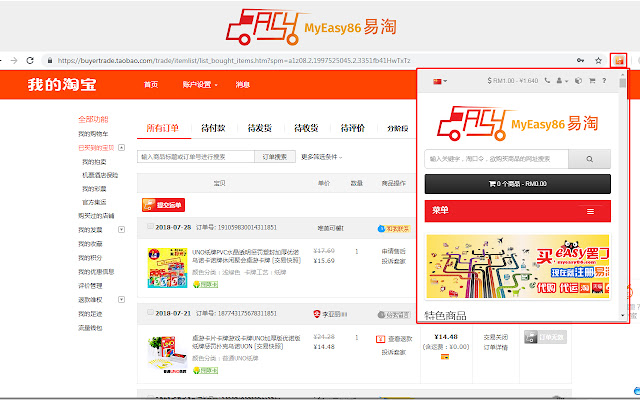Click the promotional banner in popup
The width and height of the screenshot is (640, 400).
[518, 266]
